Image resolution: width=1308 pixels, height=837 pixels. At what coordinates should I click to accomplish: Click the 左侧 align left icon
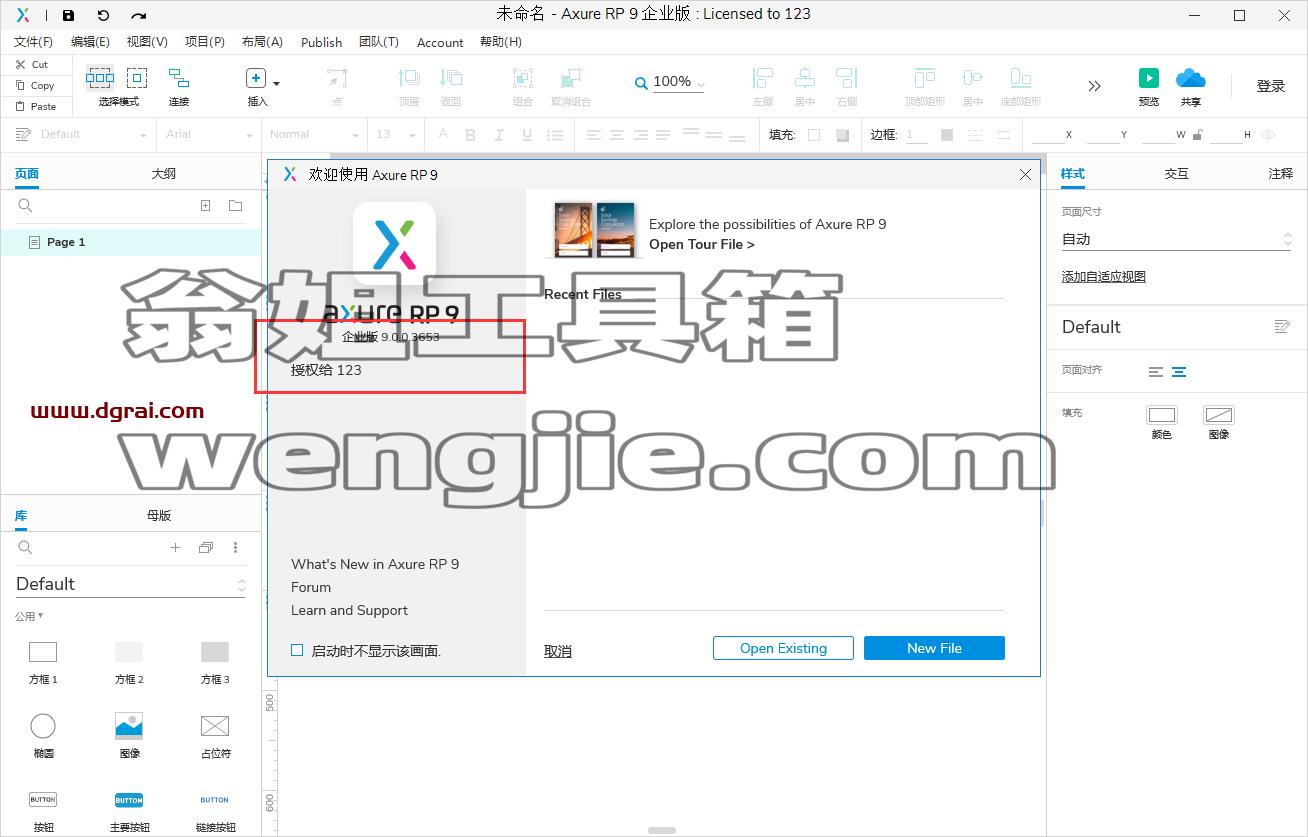pos(763,78)
